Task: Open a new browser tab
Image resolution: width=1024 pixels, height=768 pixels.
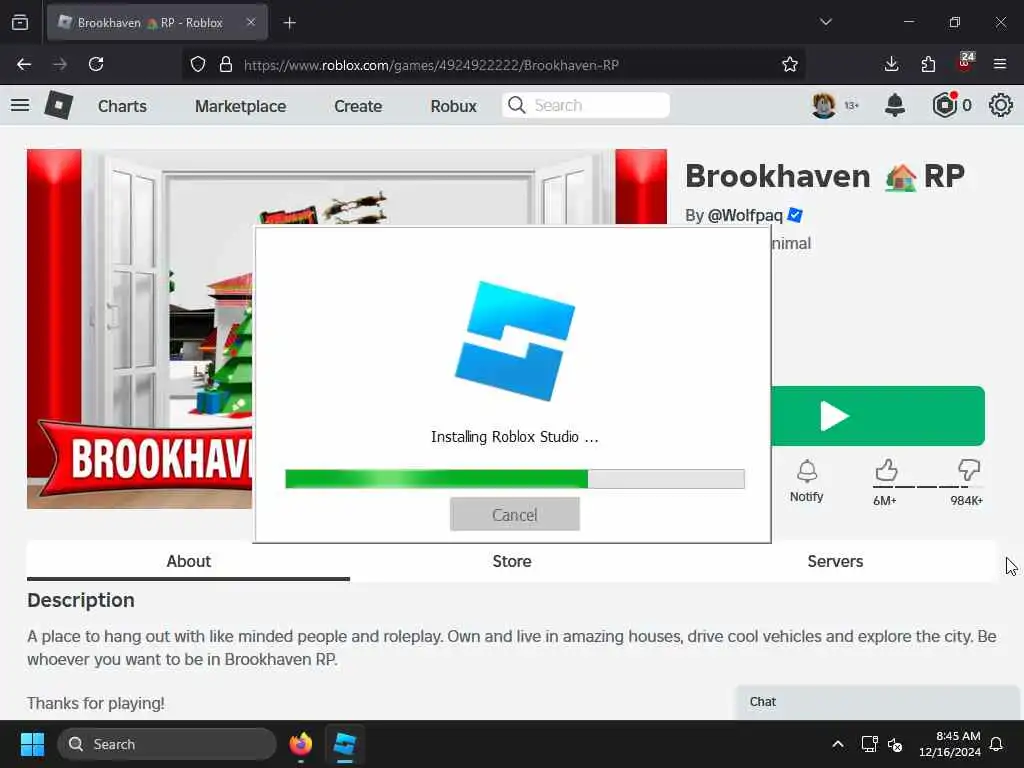Action: [x=289, y=23]
